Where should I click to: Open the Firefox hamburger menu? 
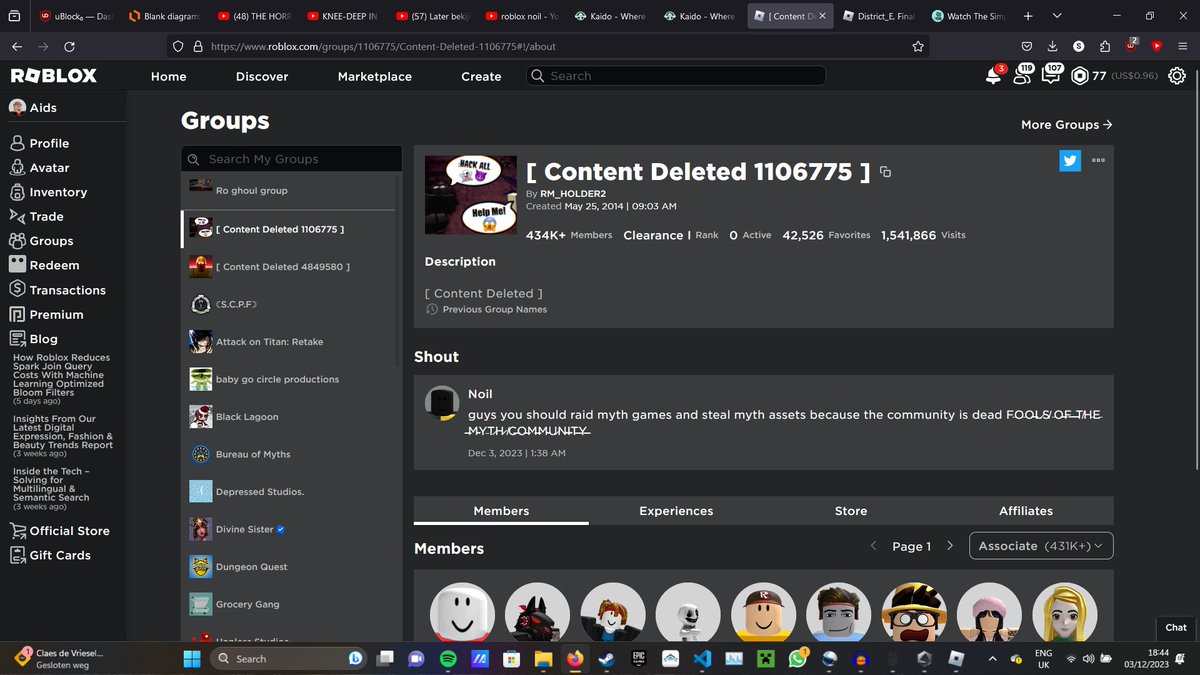[1183, 46]
